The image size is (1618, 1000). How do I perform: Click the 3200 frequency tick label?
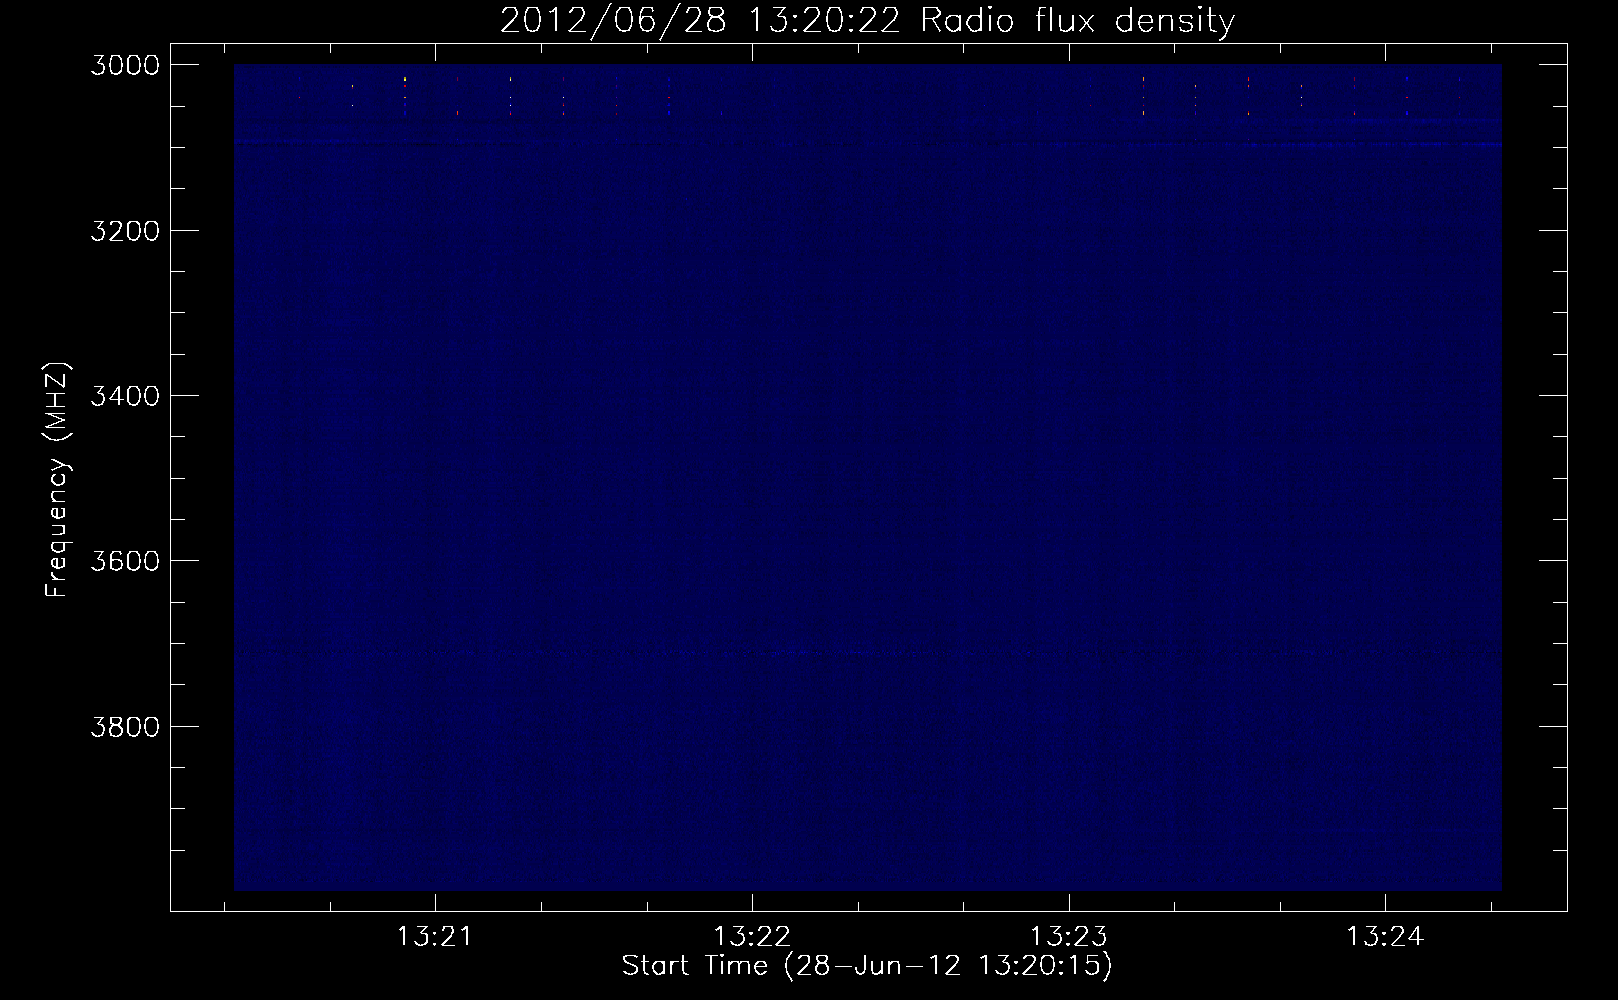125,231
